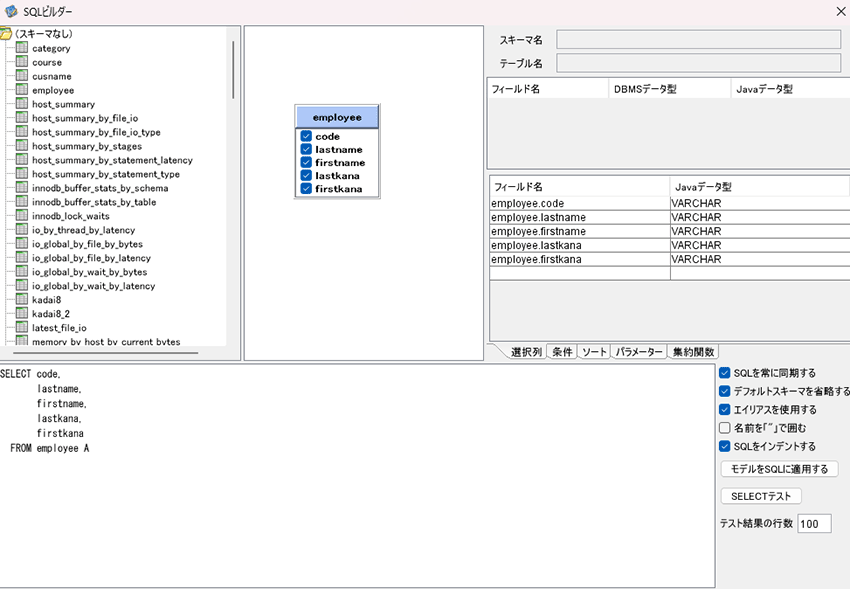This screenshot has height=589, width=850.
Task: Toggle デフォルトスキーマを省略する checkbox
Action: pos(725,391)
